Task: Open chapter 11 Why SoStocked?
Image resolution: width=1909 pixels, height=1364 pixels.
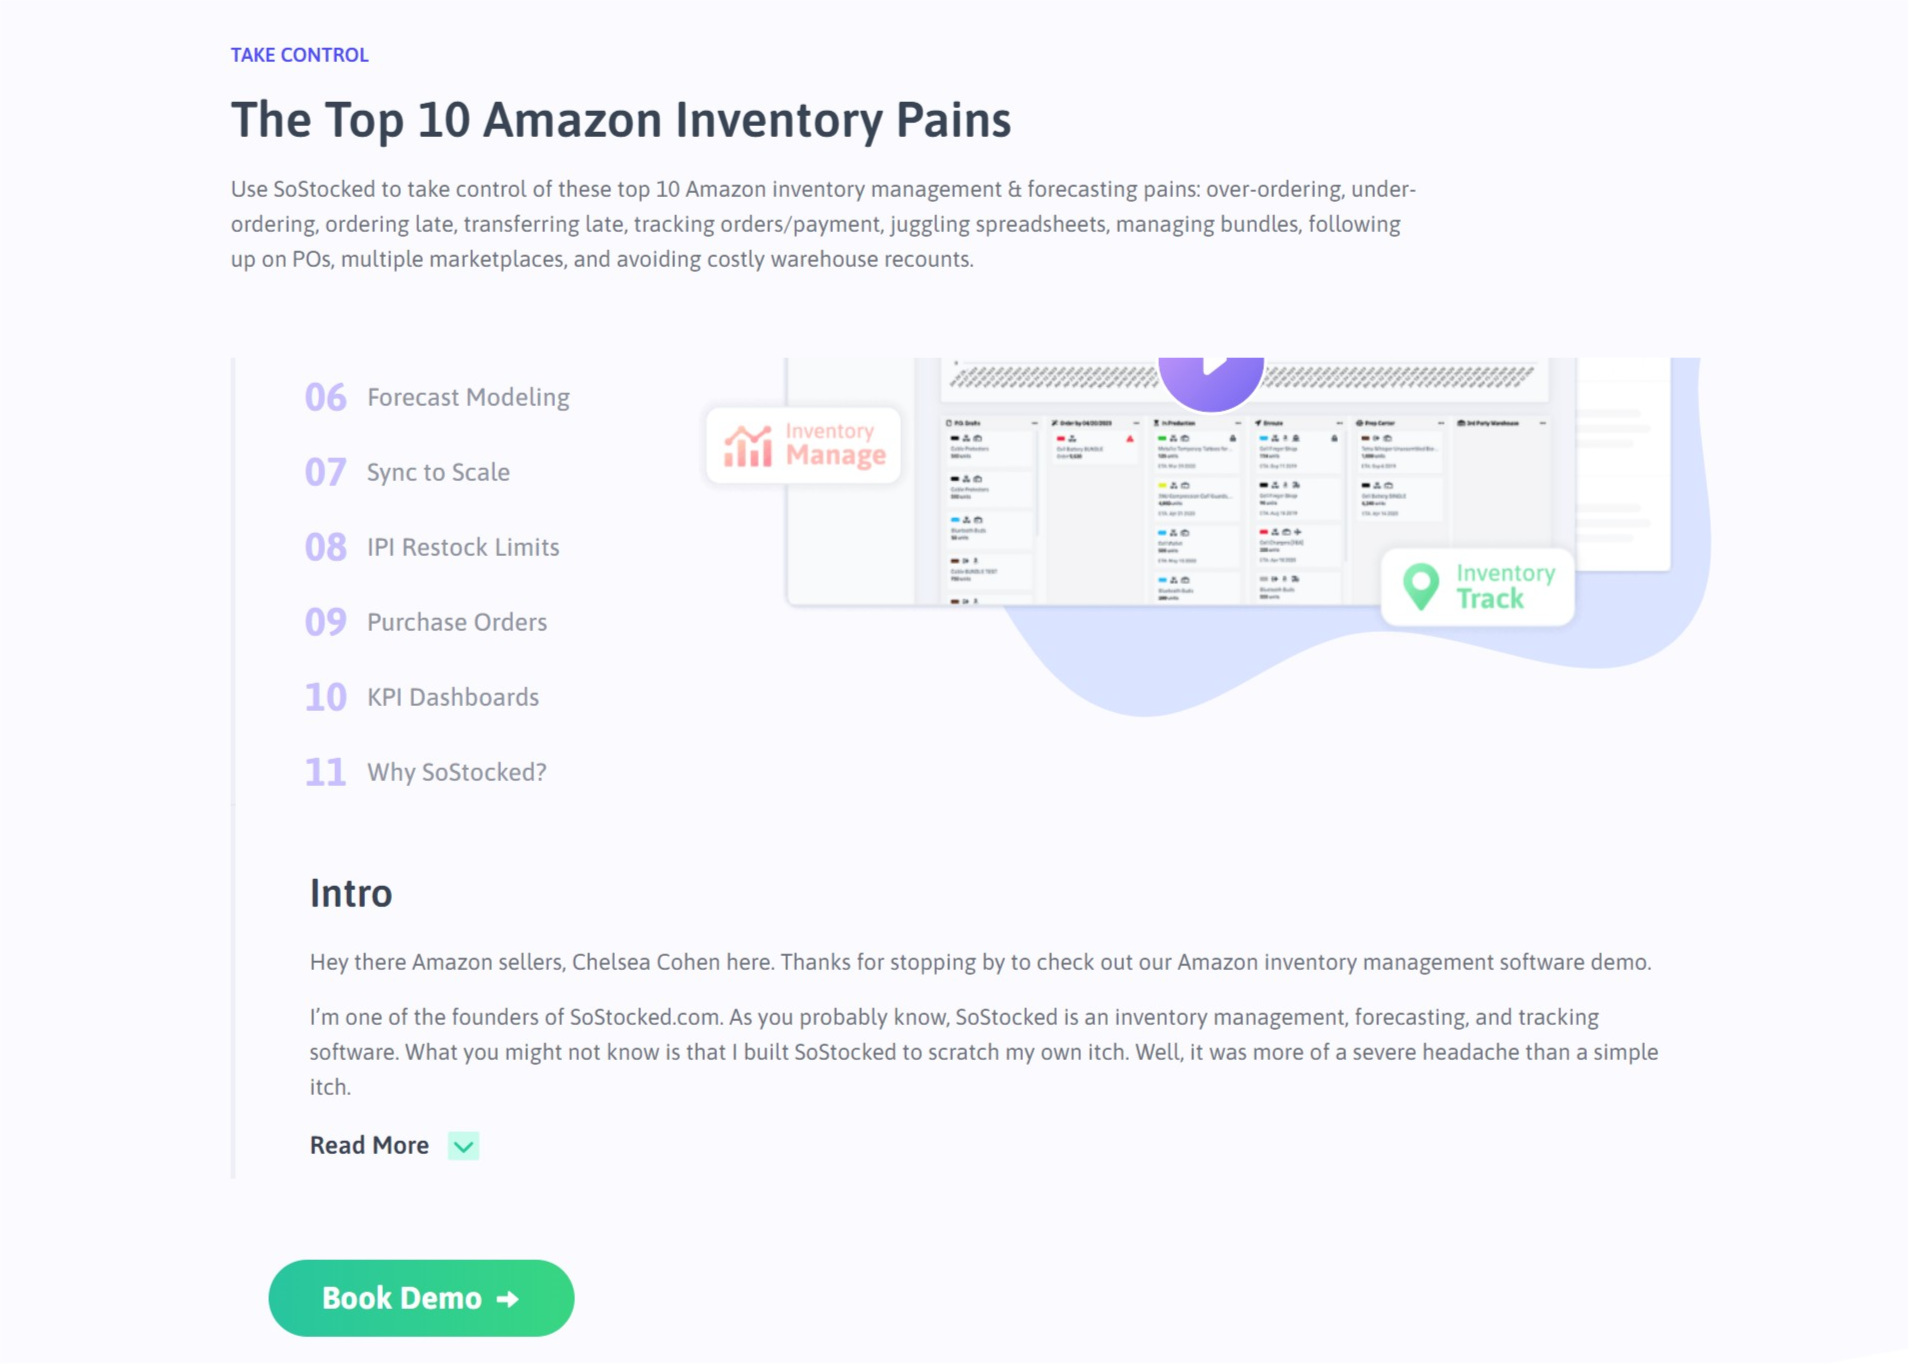Action: pyautogui.click(x=426, y=772)
